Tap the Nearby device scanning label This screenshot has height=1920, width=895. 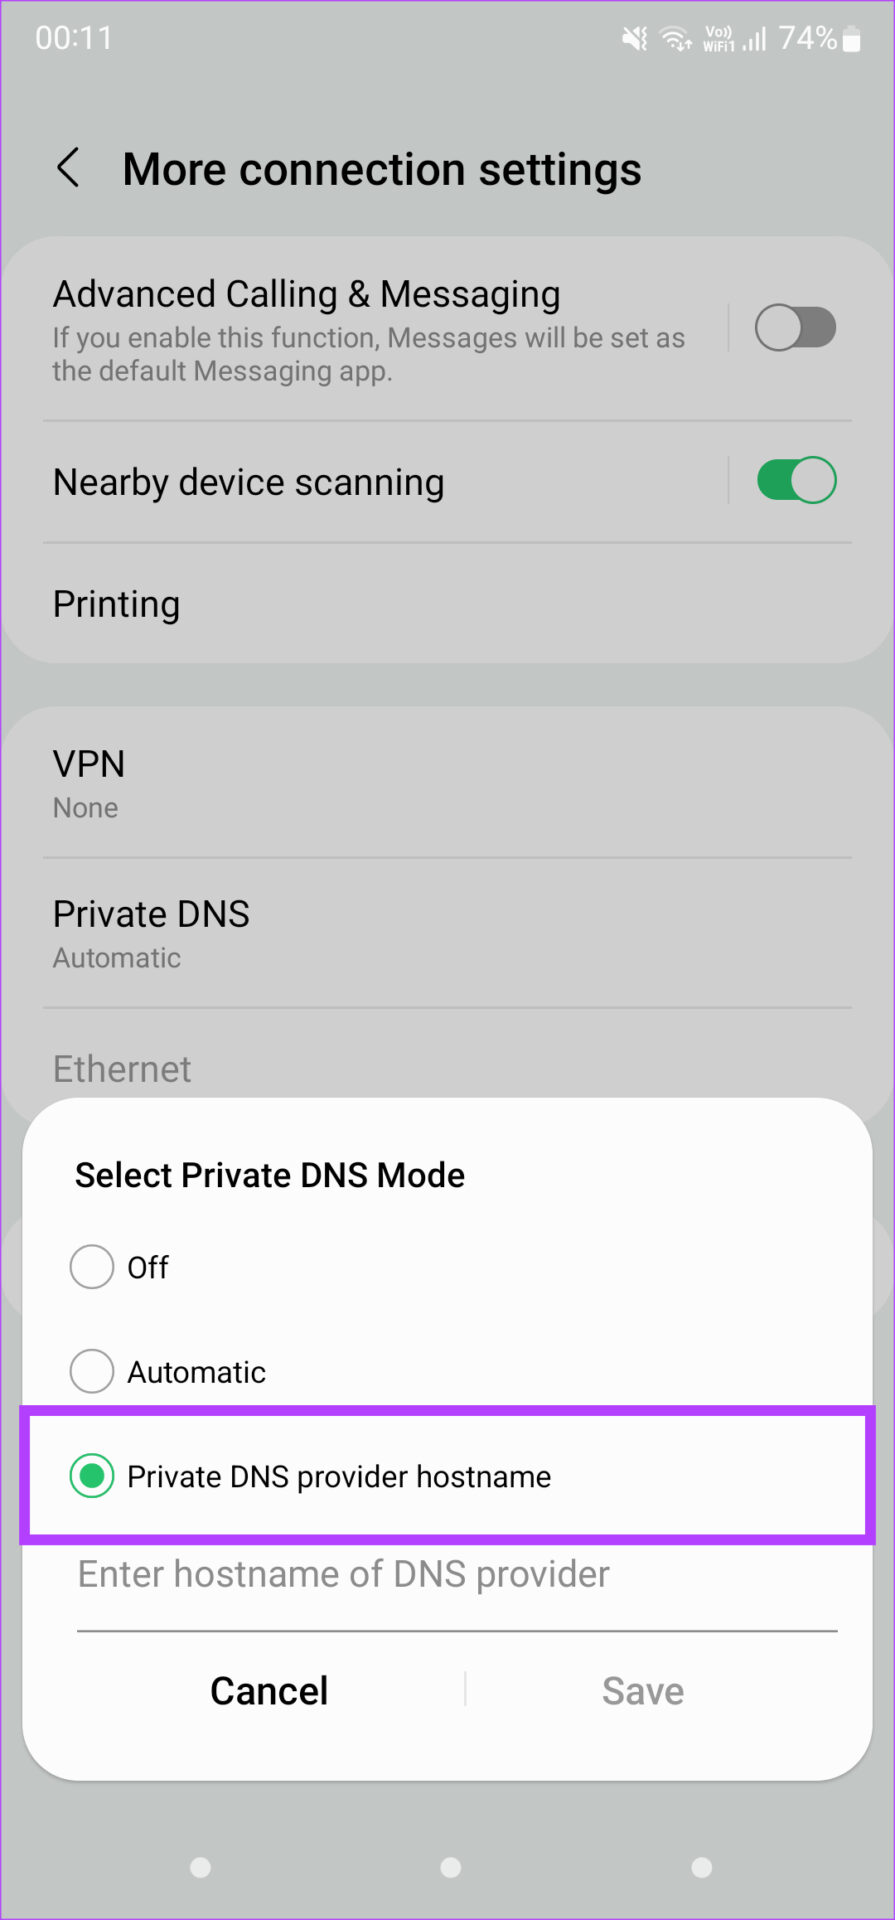(248, 482)
